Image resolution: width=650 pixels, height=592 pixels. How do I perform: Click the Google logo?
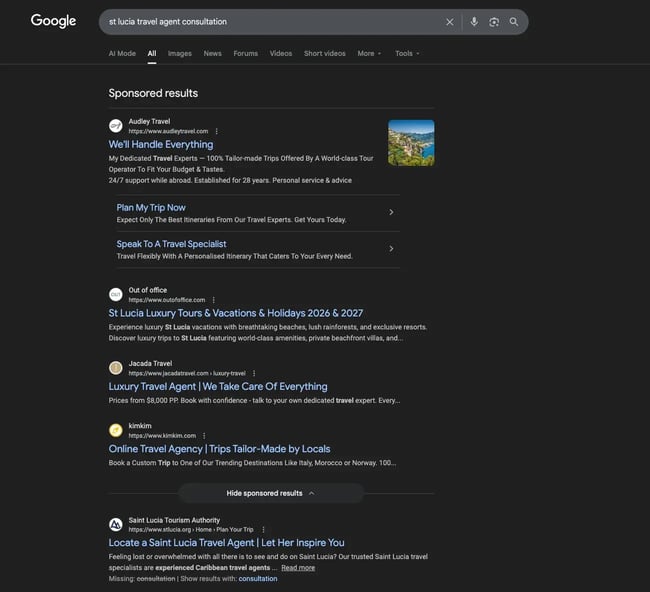tap(53, 21)
